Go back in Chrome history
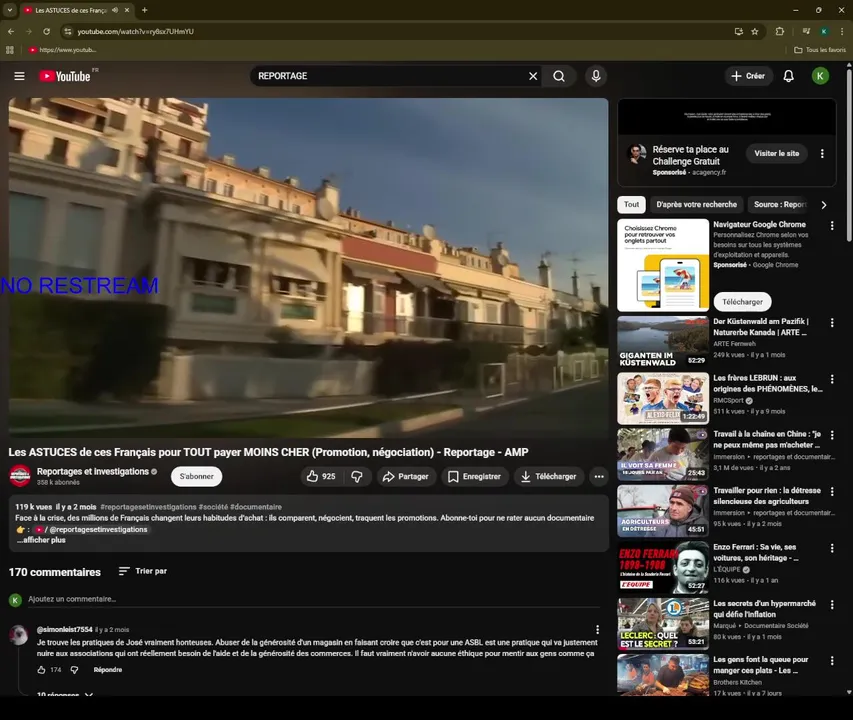The image size is (853, 720). (11, 32)
